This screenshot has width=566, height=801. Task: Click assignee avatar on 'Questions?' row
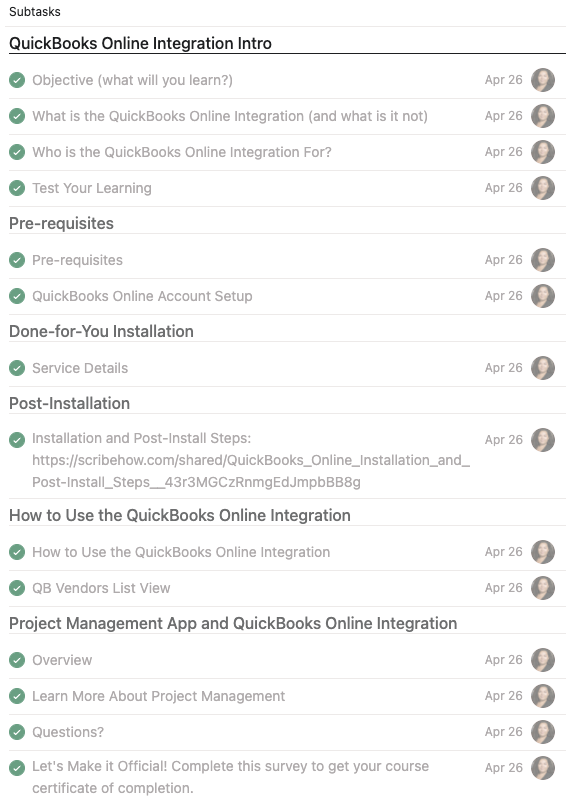[x=543, y=732]
